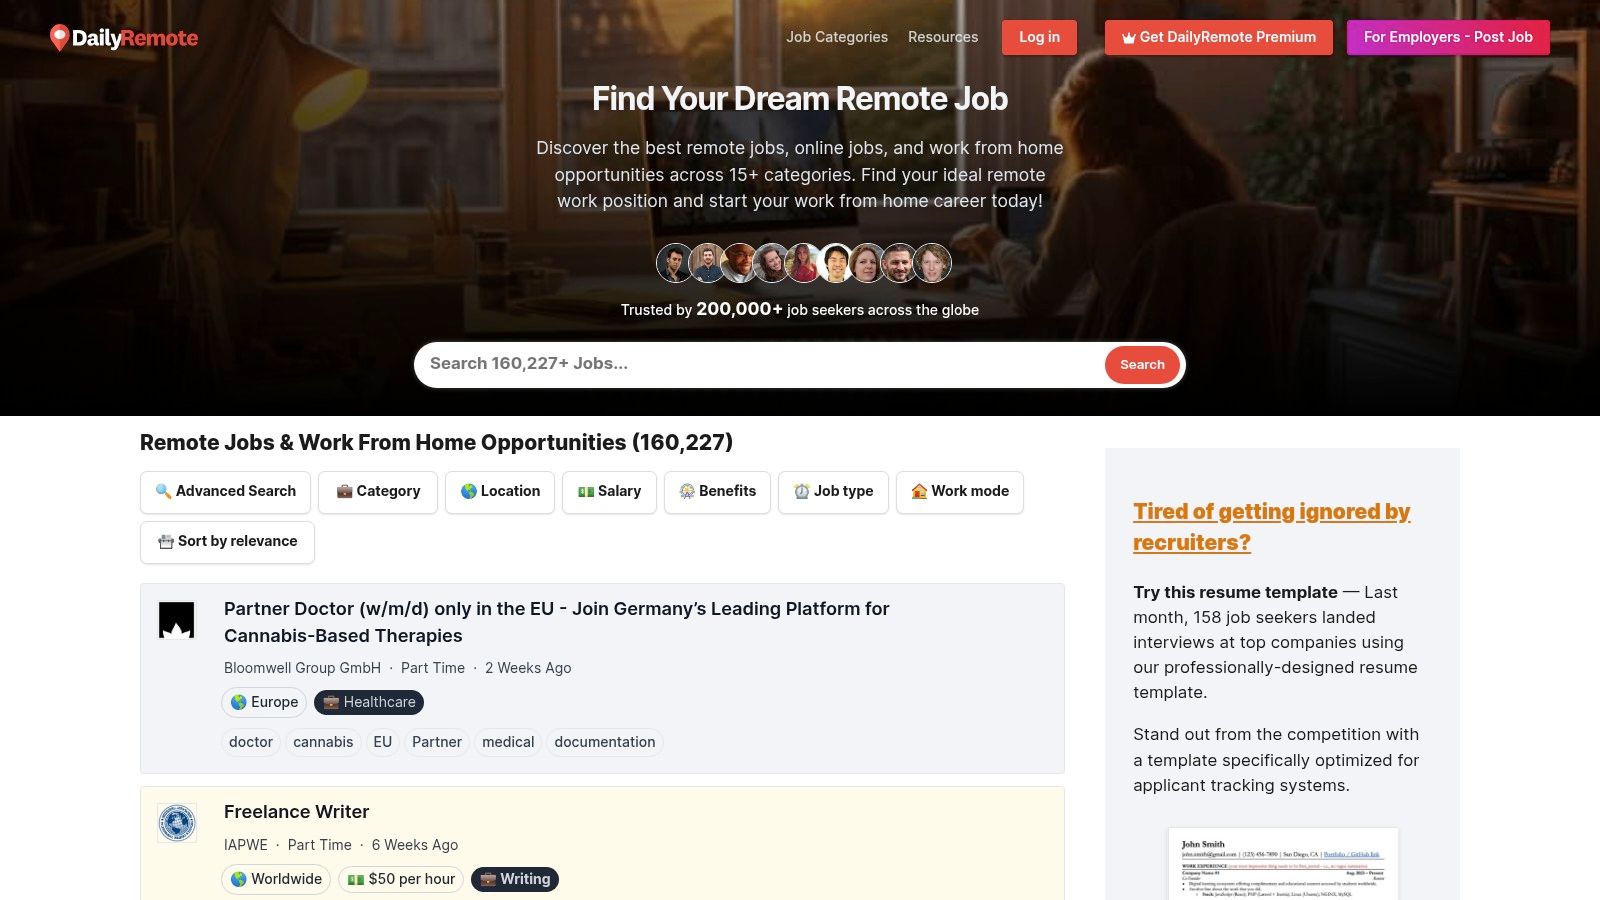Expand the Location filter
Image resolution: width=1600 pixels, height=900 pixels.
tap(500, 491)
